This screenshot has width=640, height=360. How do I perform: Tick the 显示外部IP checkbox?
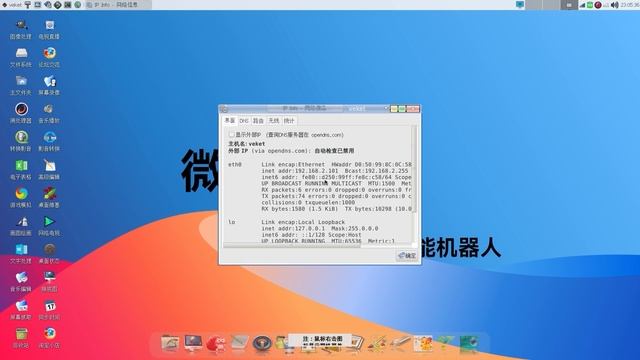[x=231, y=135]
